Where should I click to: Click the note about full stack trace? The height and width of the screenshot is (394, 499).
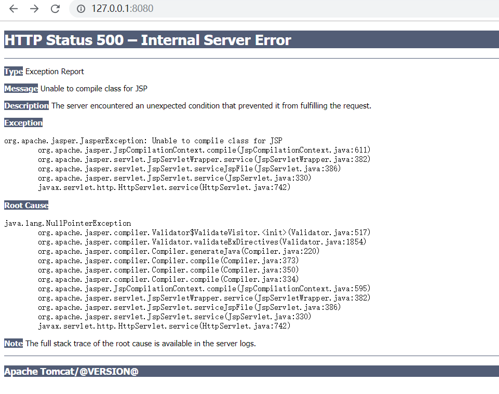pyautogui.click(x=141, y=343)
